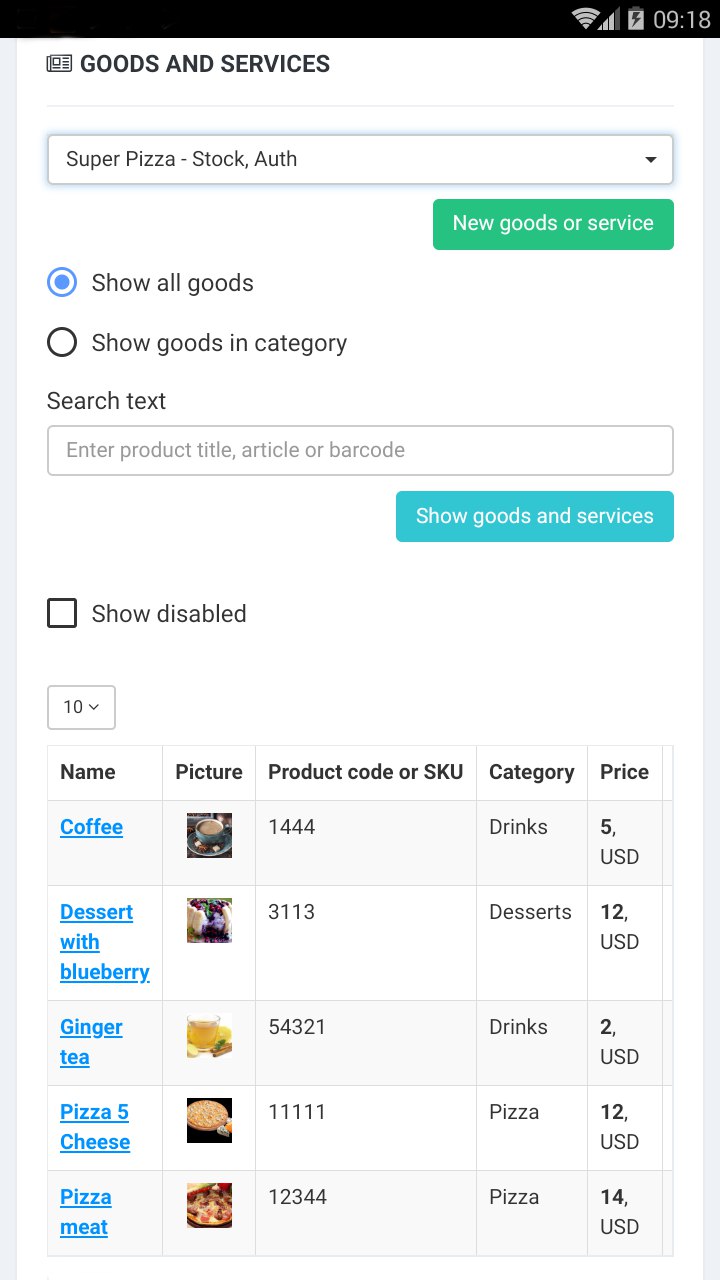Select the Show all goods option
The height and width of the screenshot is (1280, 720).
coord(62,283)
